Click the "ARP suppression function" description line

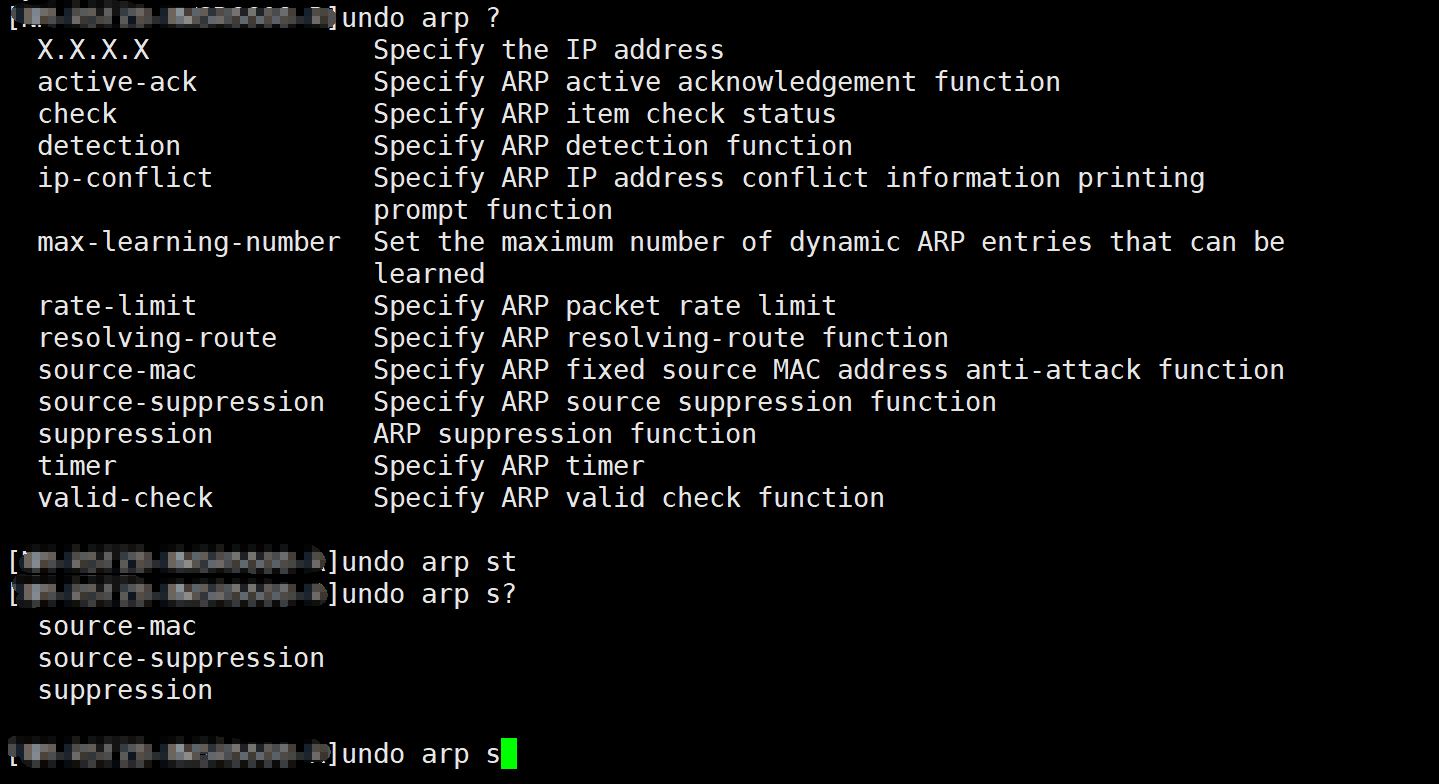(x=565, y=434)
